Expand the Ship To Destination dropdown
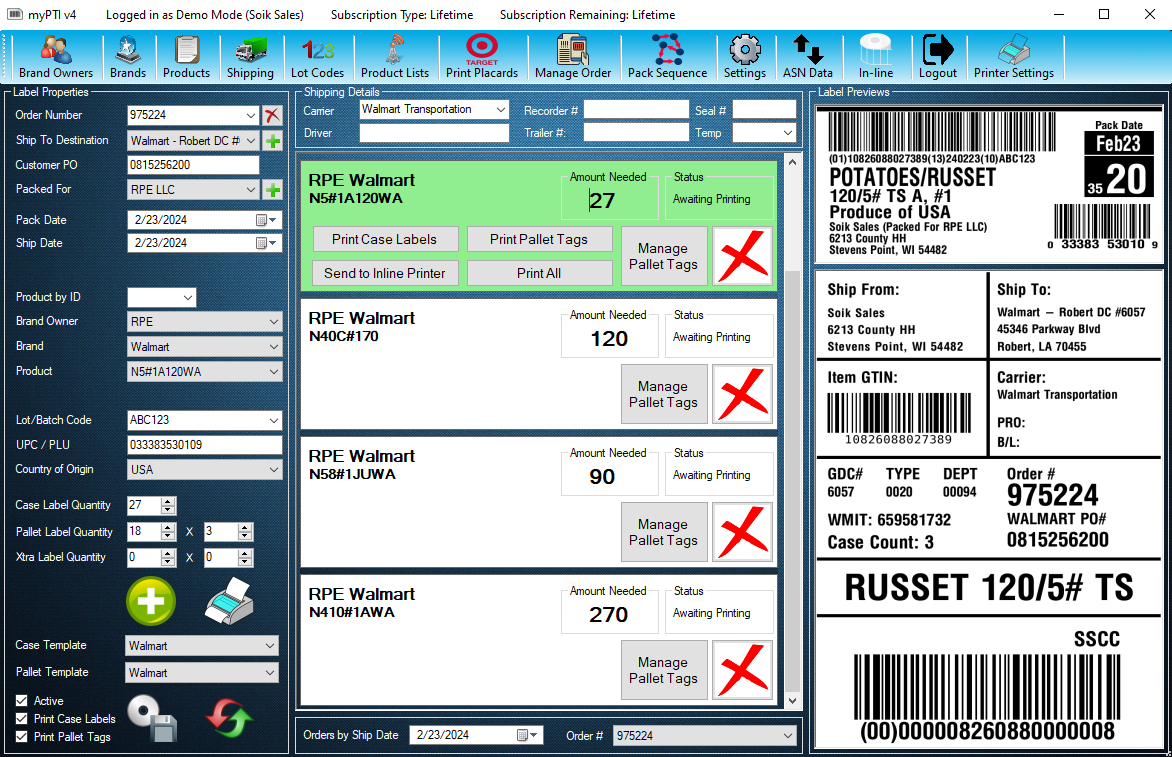The image size is (1172, 757). click(250, 140)
